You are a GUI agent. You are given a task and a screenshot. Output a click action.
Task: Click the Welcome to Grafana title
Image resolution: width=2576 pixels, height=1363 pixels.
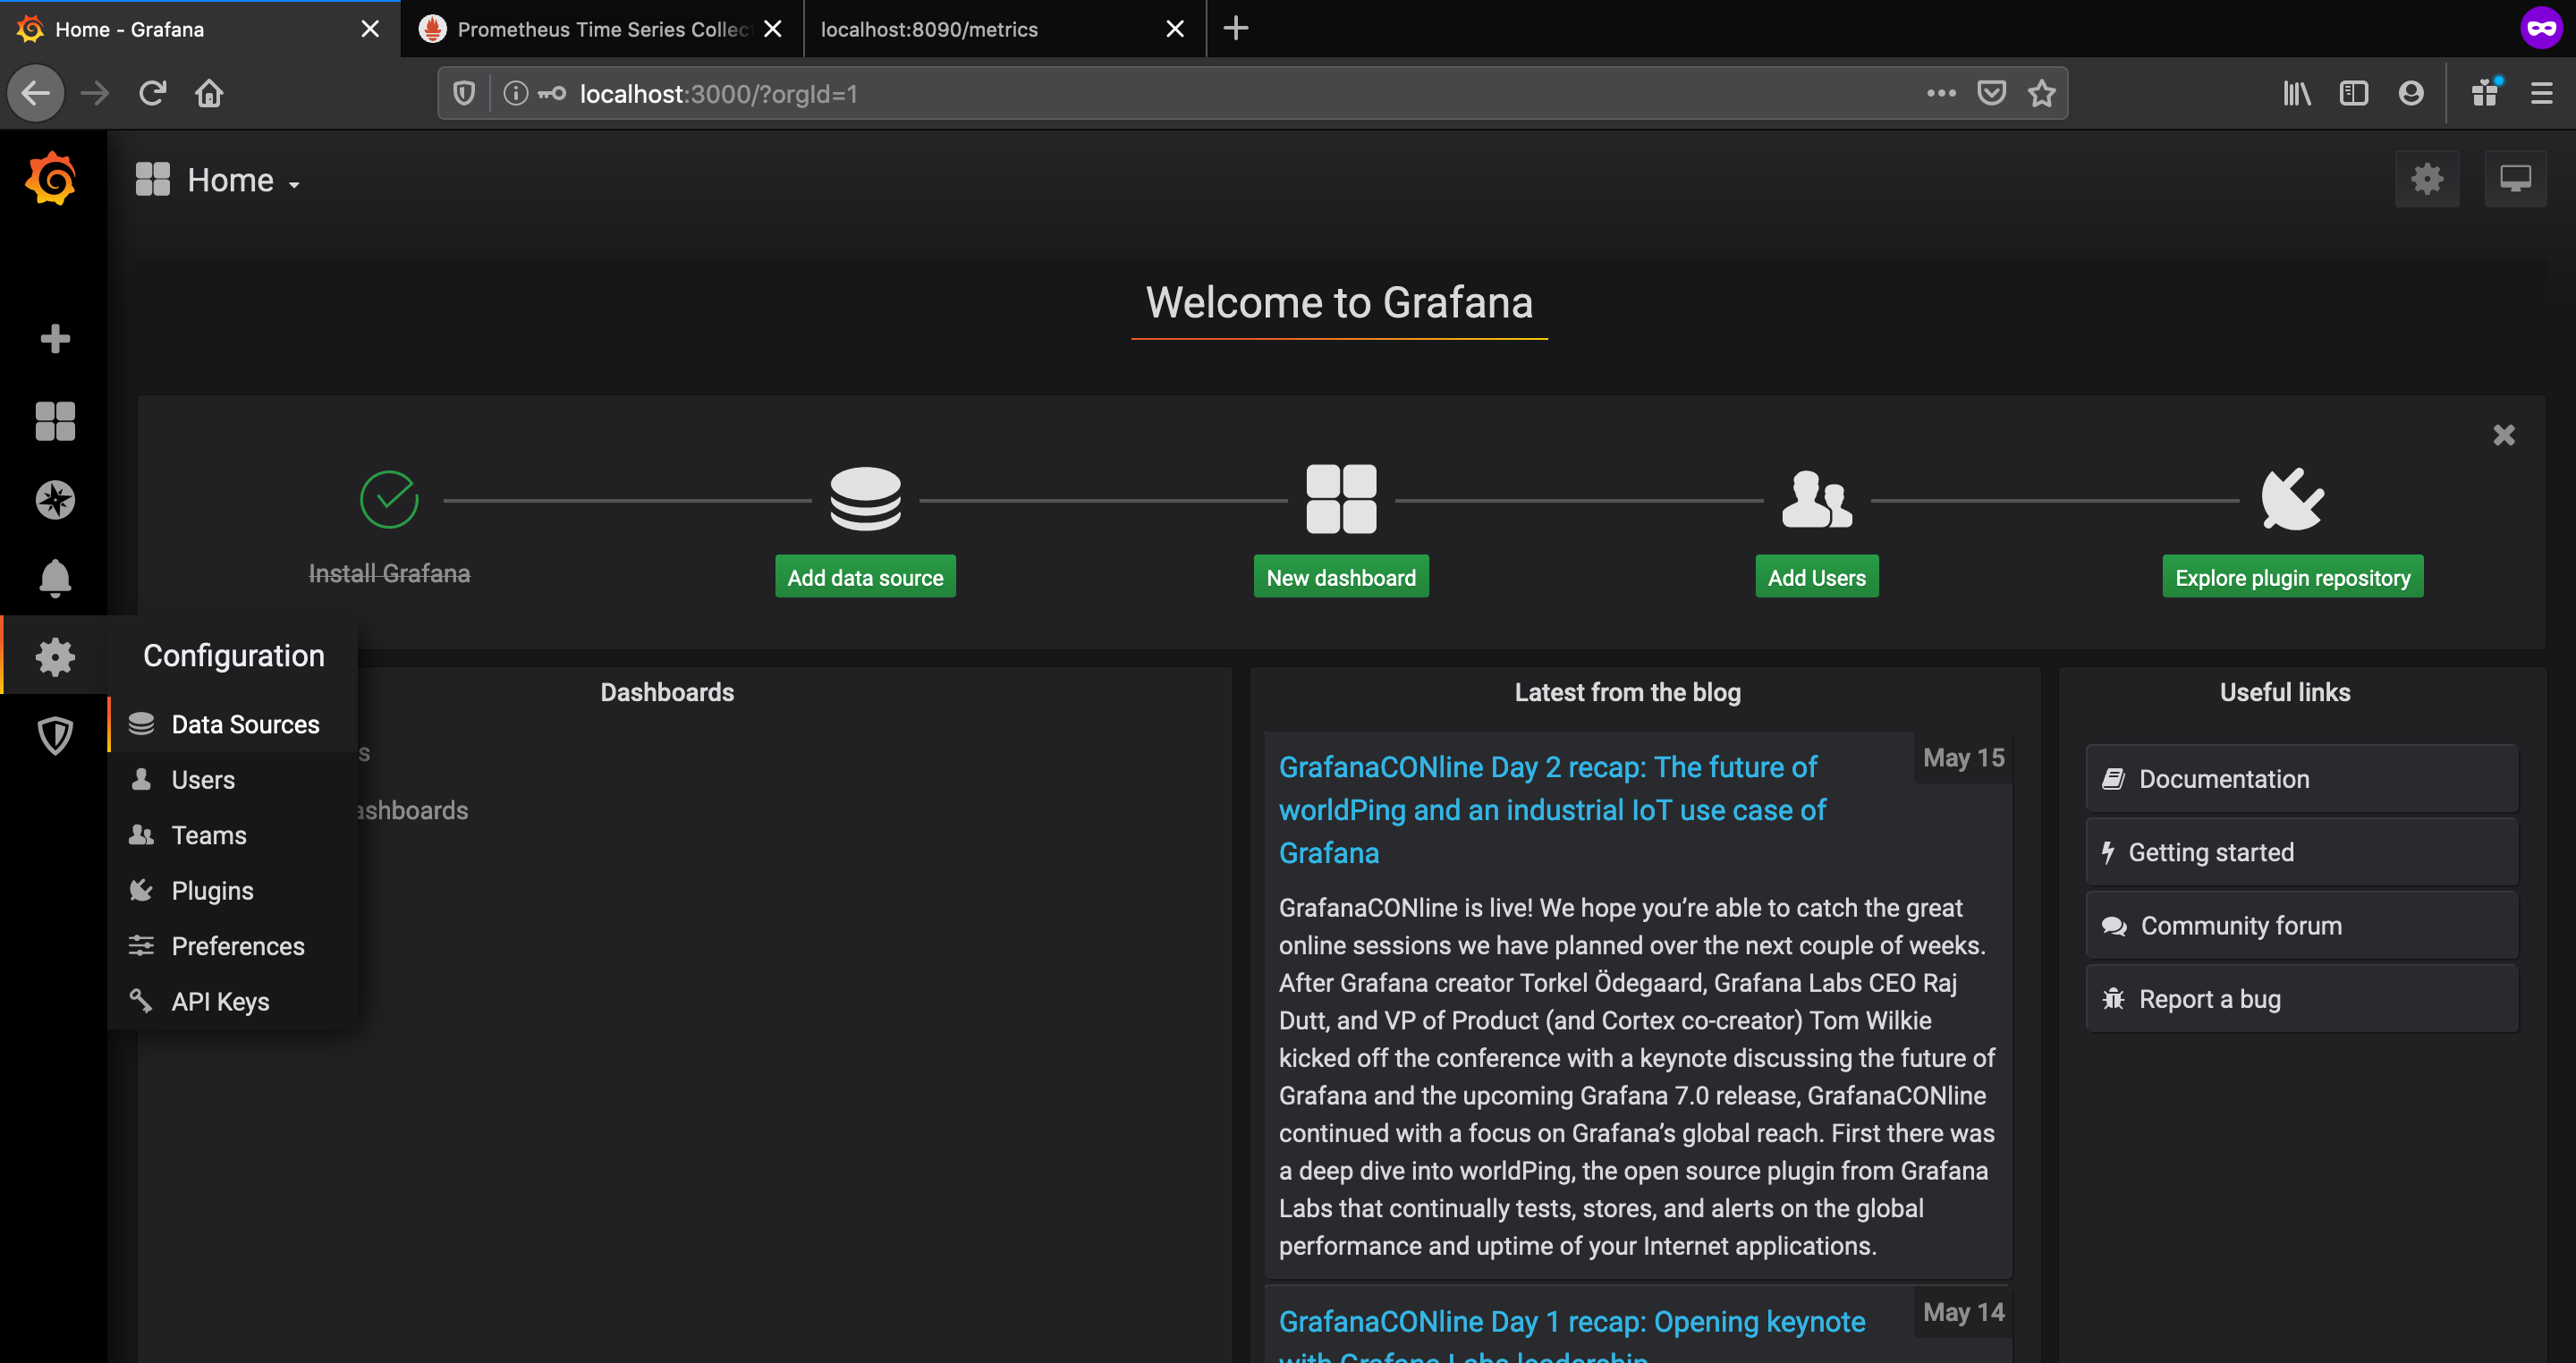[x=1339, y=302]
